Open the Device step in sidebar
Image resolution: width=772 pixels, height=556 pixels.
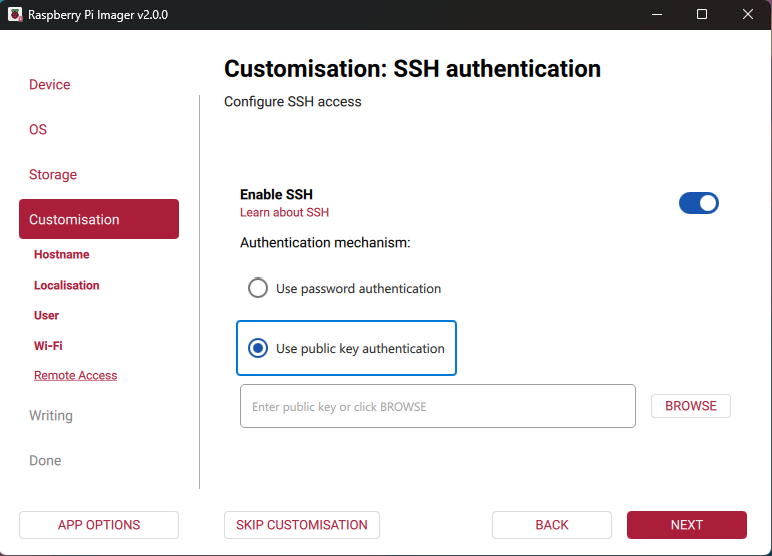point(50,85)
